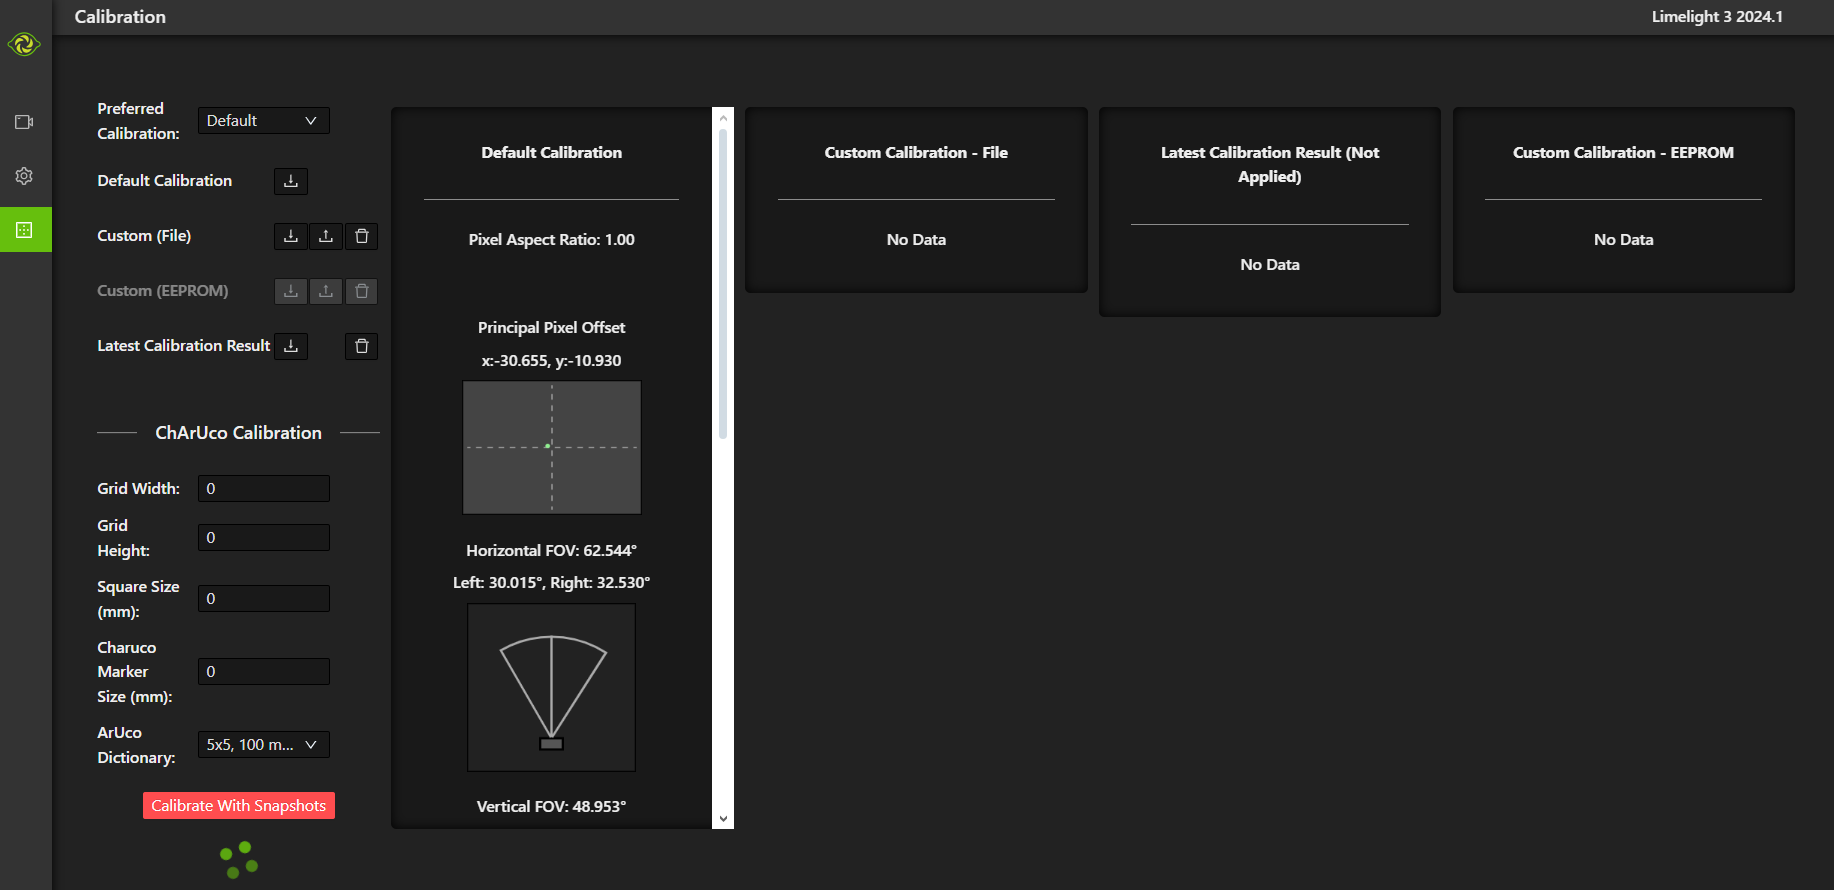
Task: Click the Grid Height input field
Action: click(264, 538)
